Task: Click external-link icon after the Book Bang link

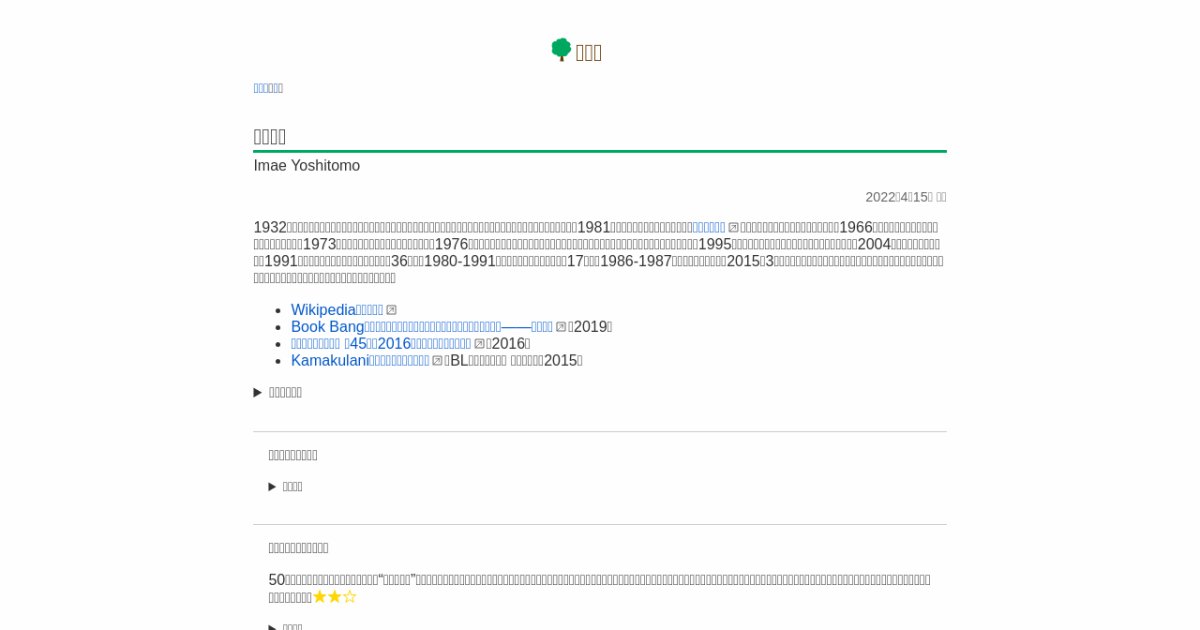Action: click(561, 327)
